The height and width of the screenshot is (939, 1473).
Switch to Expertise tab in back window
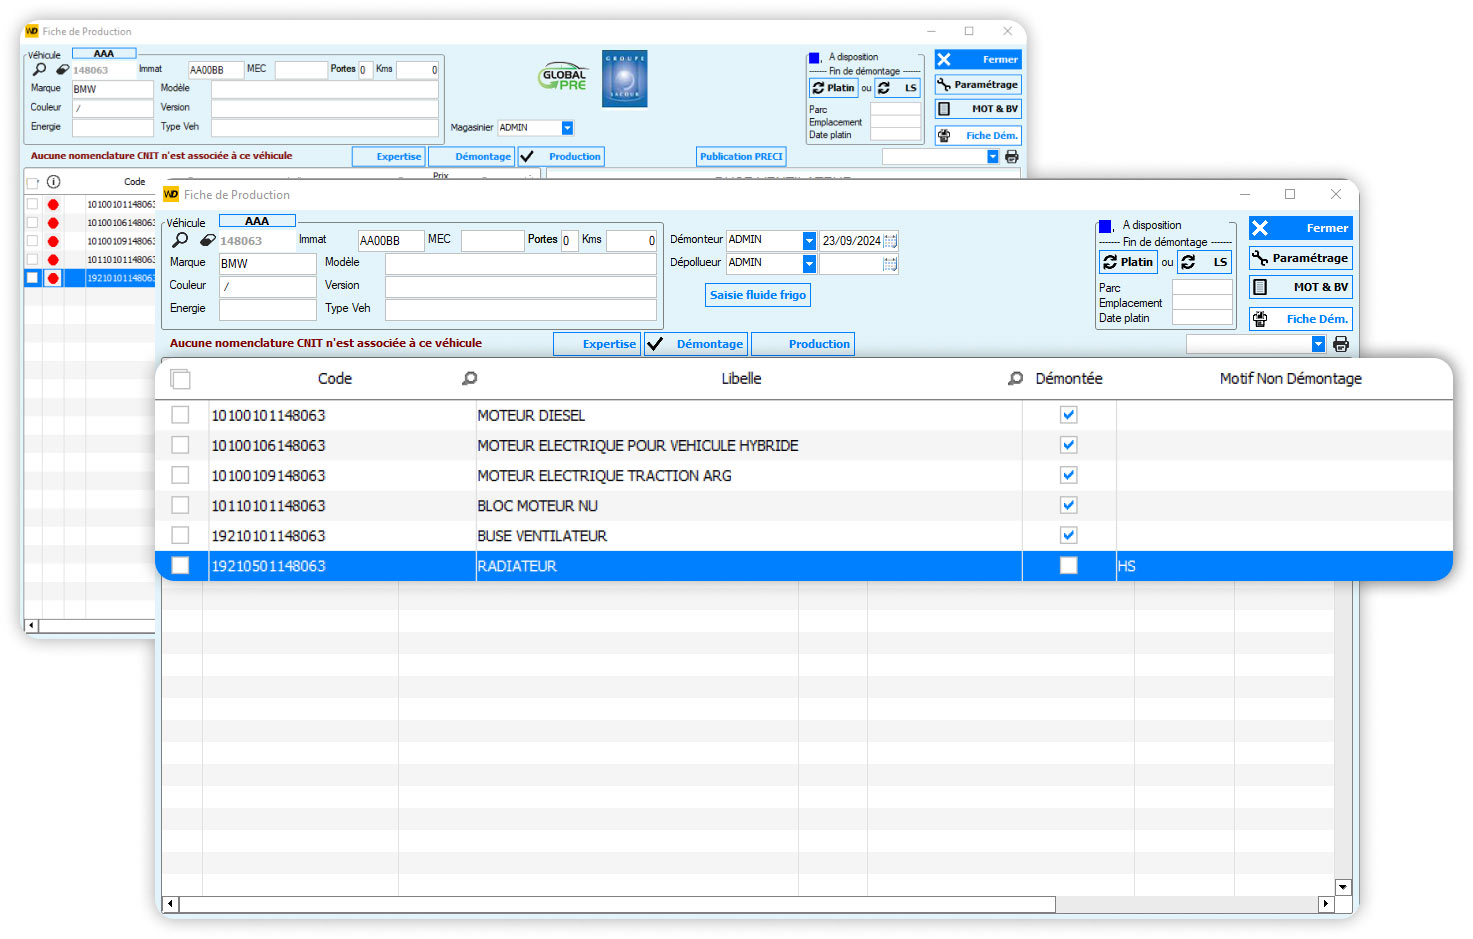[x=388, y=157]
